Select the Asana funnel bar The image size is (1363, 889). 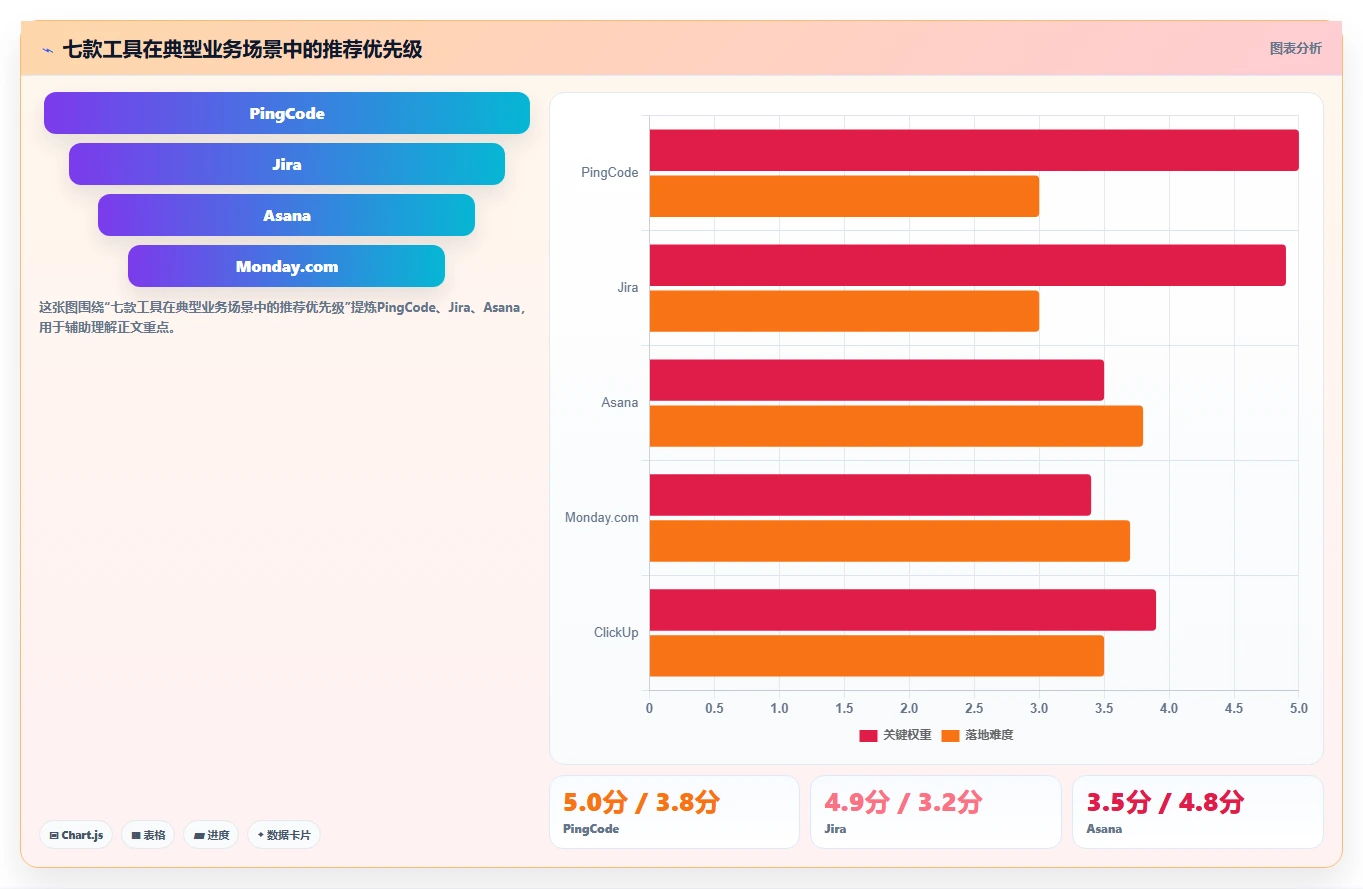click(287, 215)
